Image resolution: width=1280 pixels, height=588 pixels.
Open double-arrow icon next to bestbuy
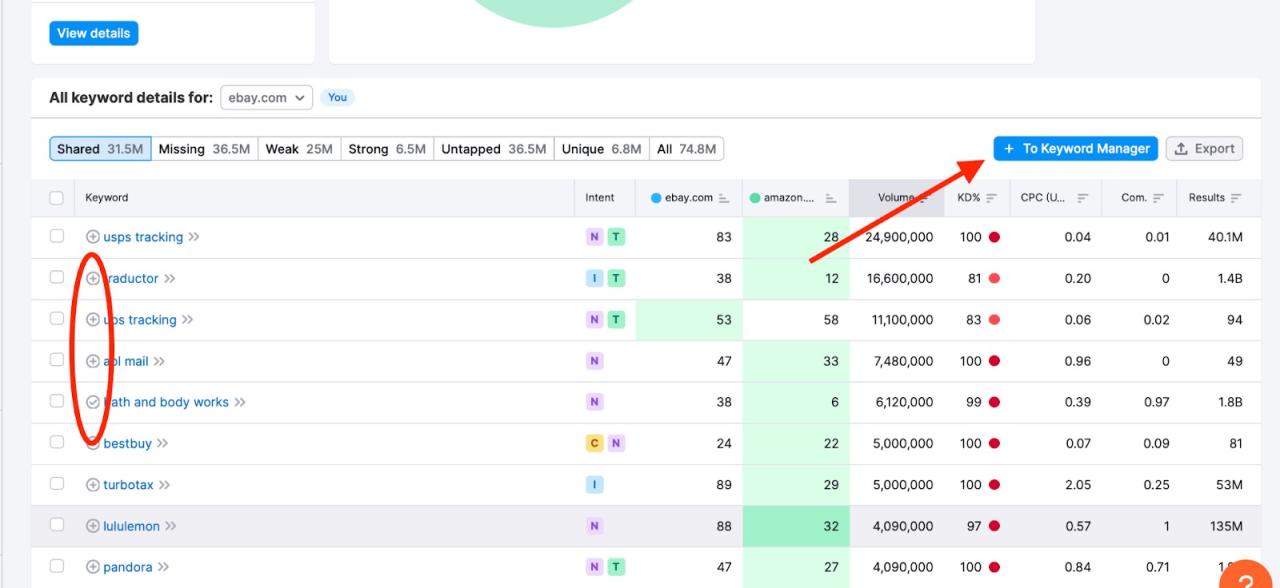[x=162, y=443]
